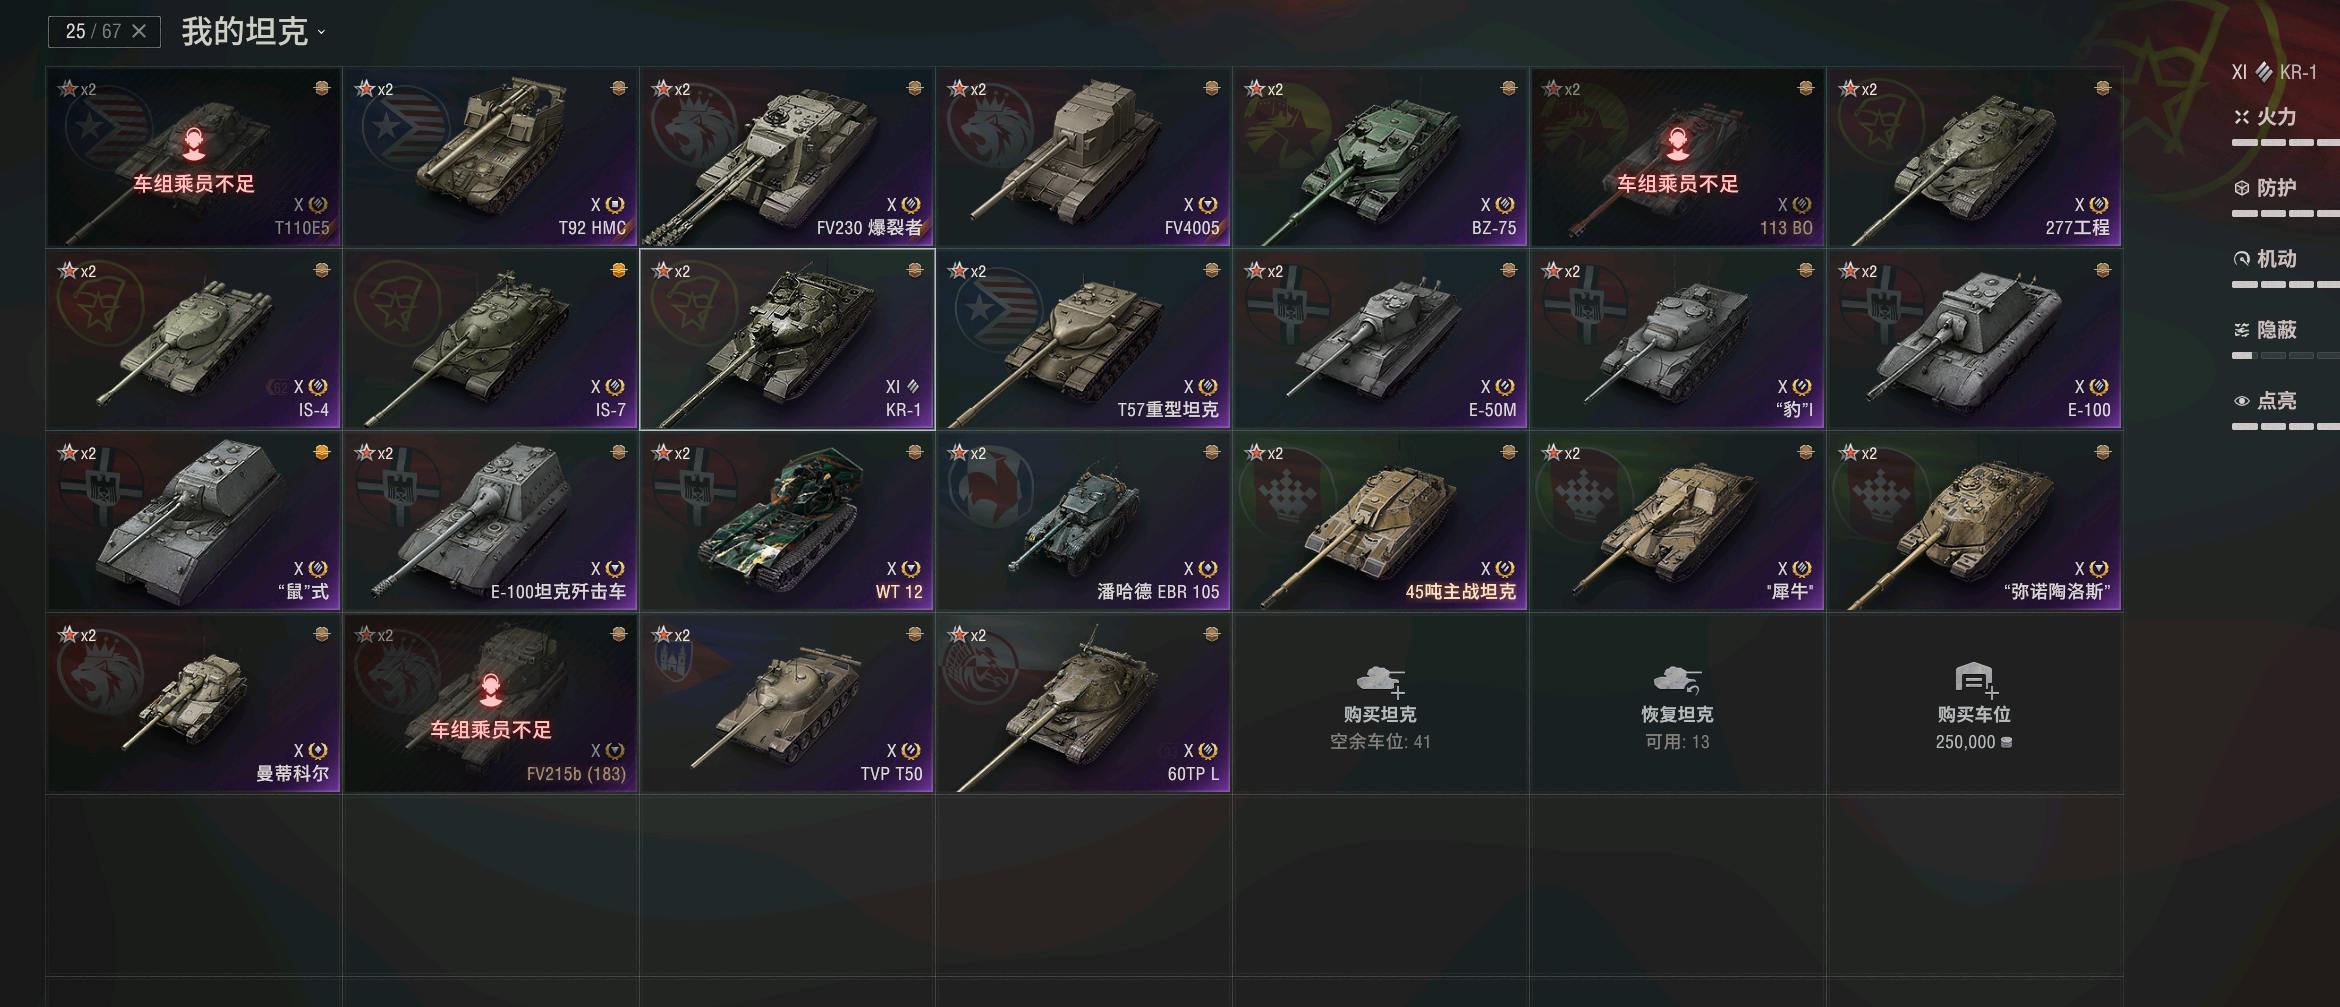Image resolution: width=2340 pixels, height=1007 pixels.
Task: Select the TVP T50 tank
Action: tap(787, 703)
